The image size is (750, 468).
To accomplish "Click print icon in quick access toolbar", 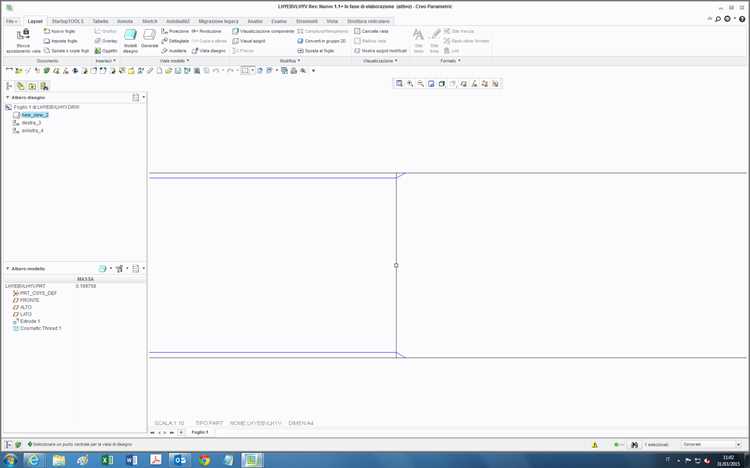I will tap(294, 71).
